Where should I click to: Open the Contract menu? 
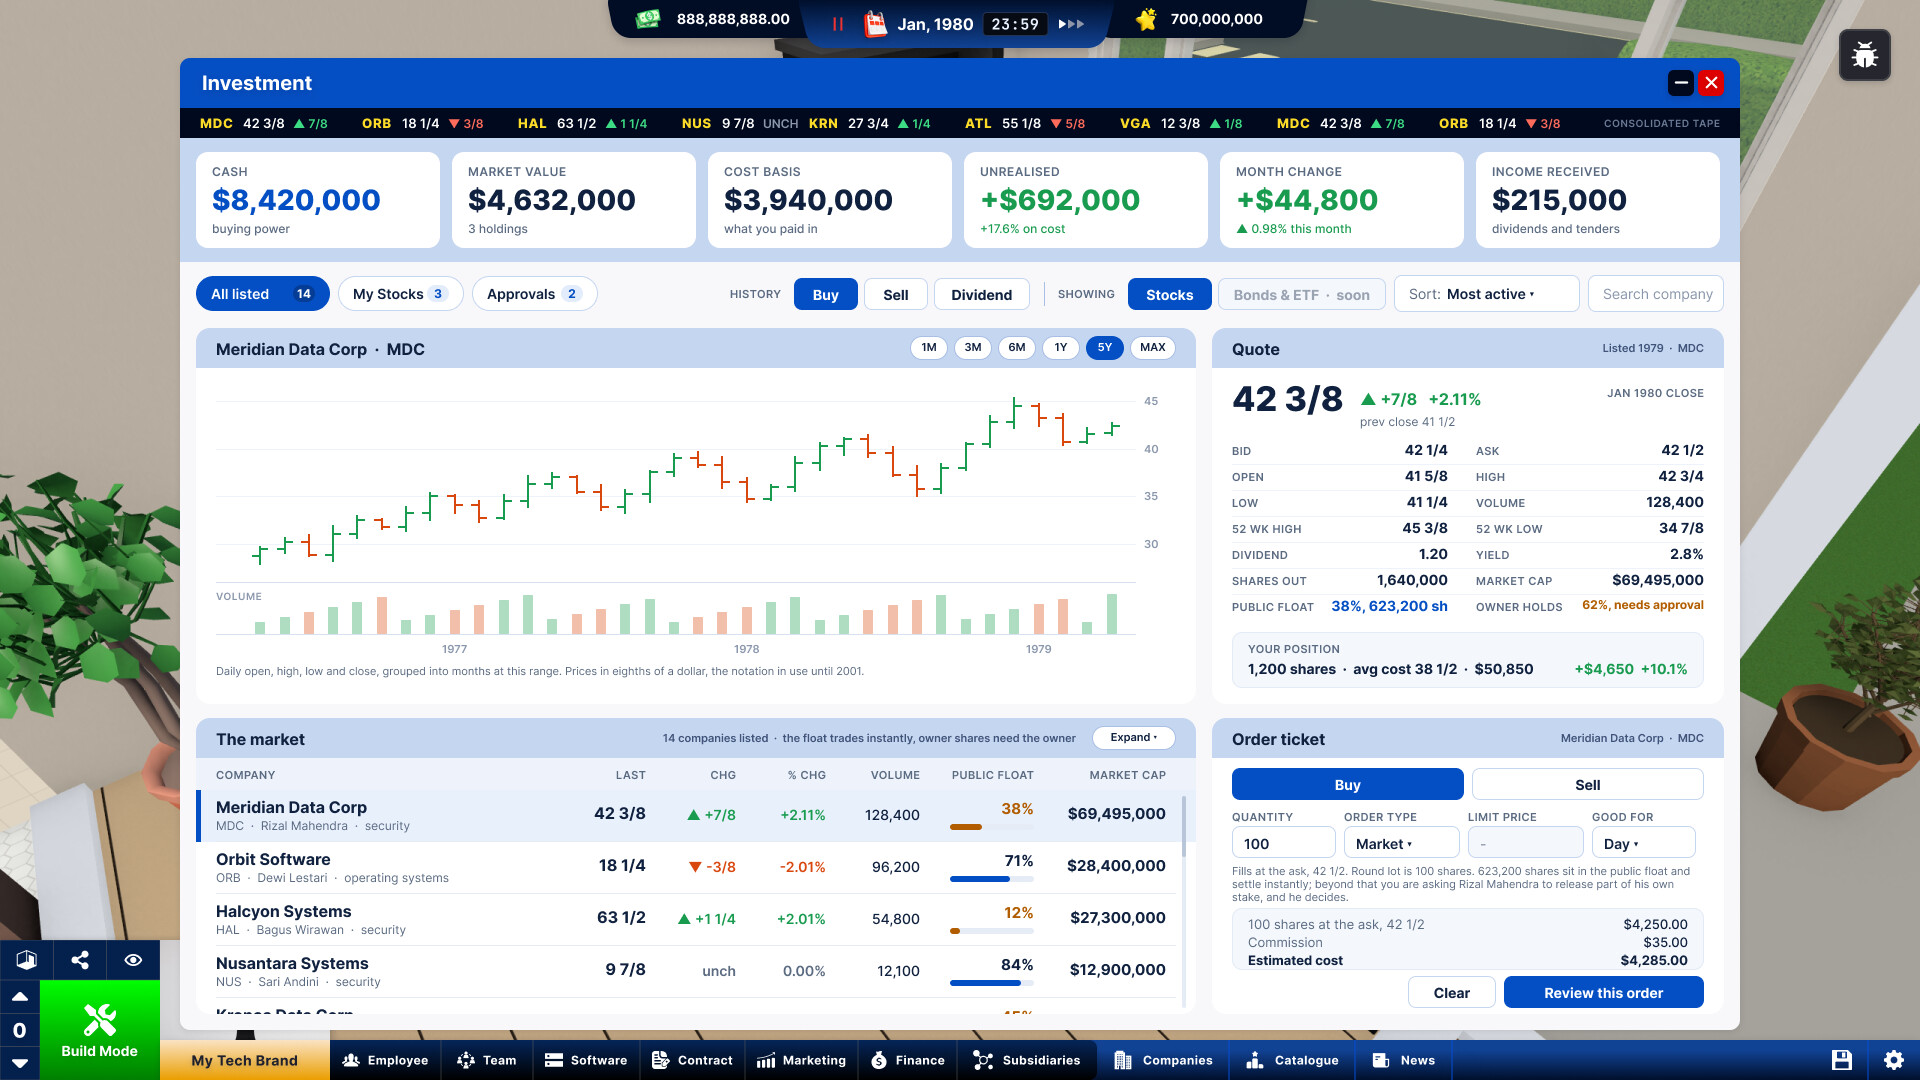click(x=692, y=1060)
